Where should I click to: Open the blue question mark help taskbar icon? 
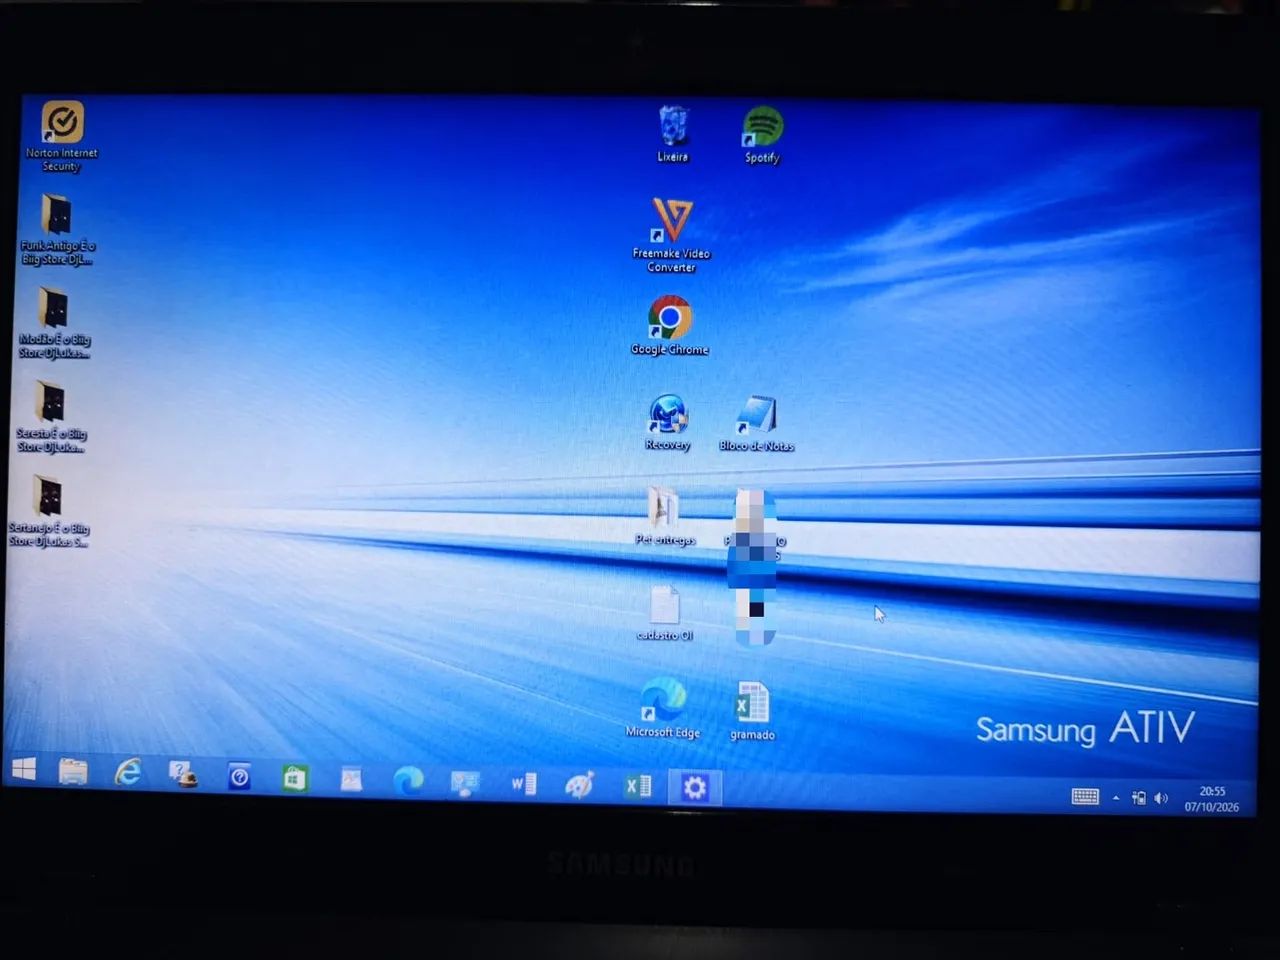(239, 776)
